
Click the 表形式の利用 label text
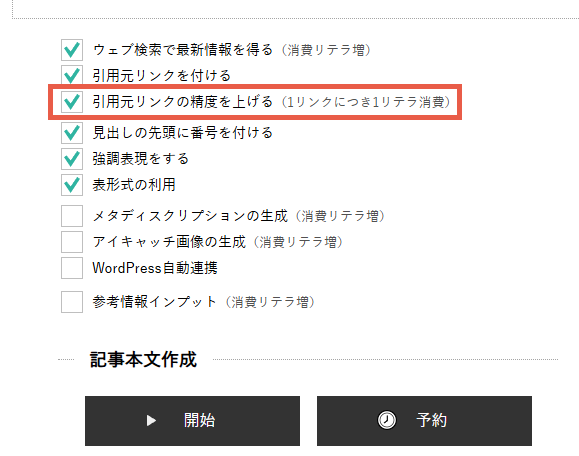134,185
